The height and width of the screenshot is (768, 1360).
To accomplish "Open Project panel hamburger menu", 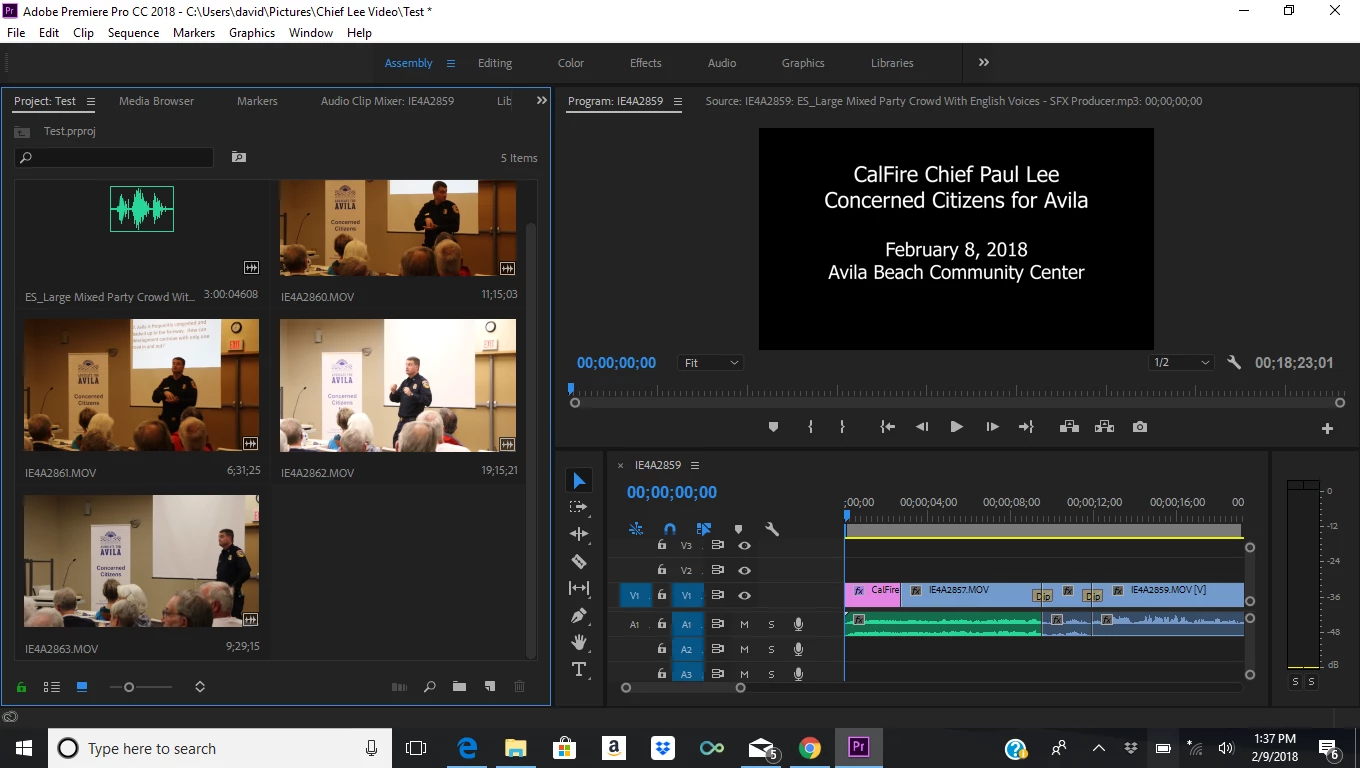I will pos(91,101).
